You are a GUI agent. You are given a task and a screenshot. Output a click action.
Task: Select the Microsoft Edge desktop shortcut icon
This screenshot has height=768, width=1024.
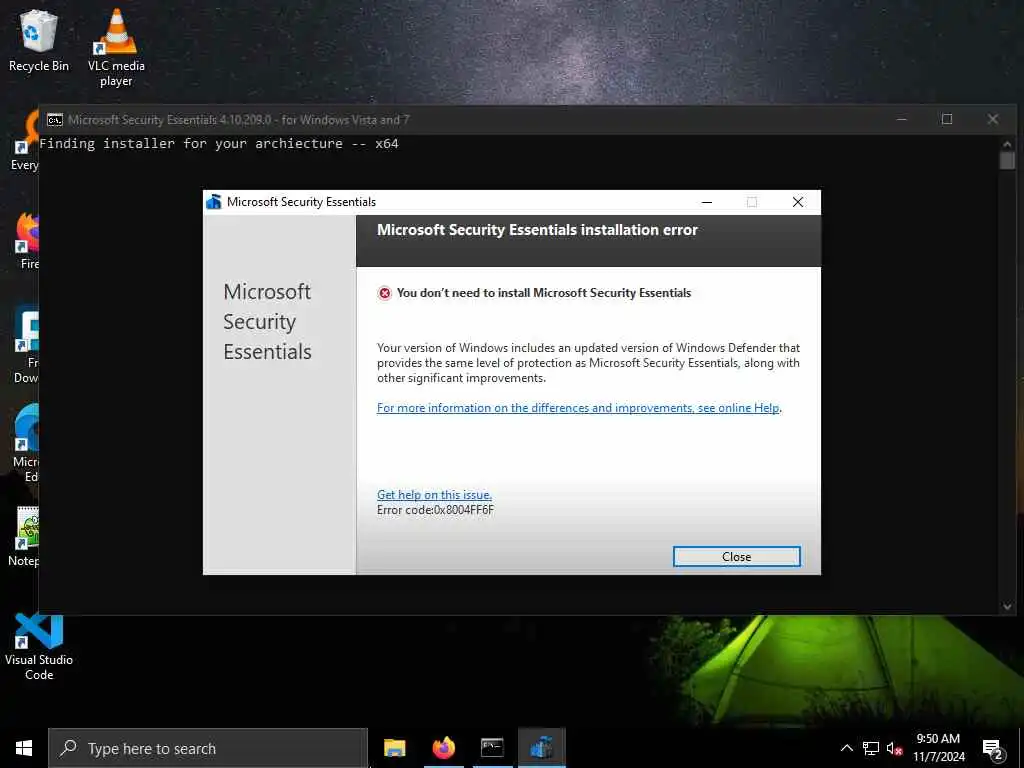point(26,443)
